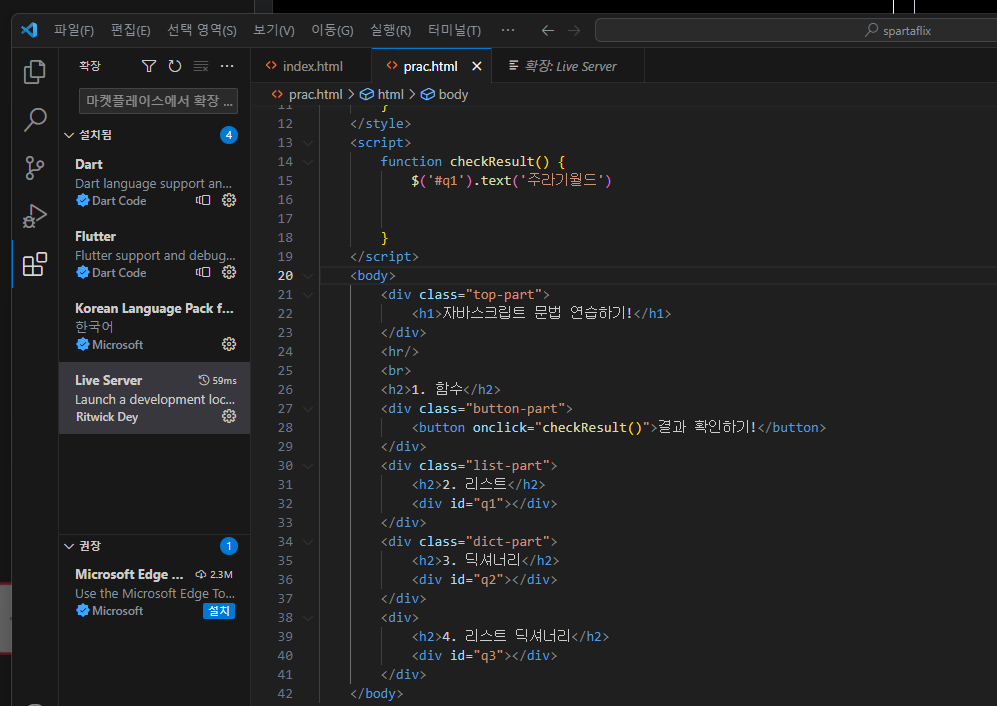Open the Source Control view
Screen dimensions: 997x706
click(34, 168)
